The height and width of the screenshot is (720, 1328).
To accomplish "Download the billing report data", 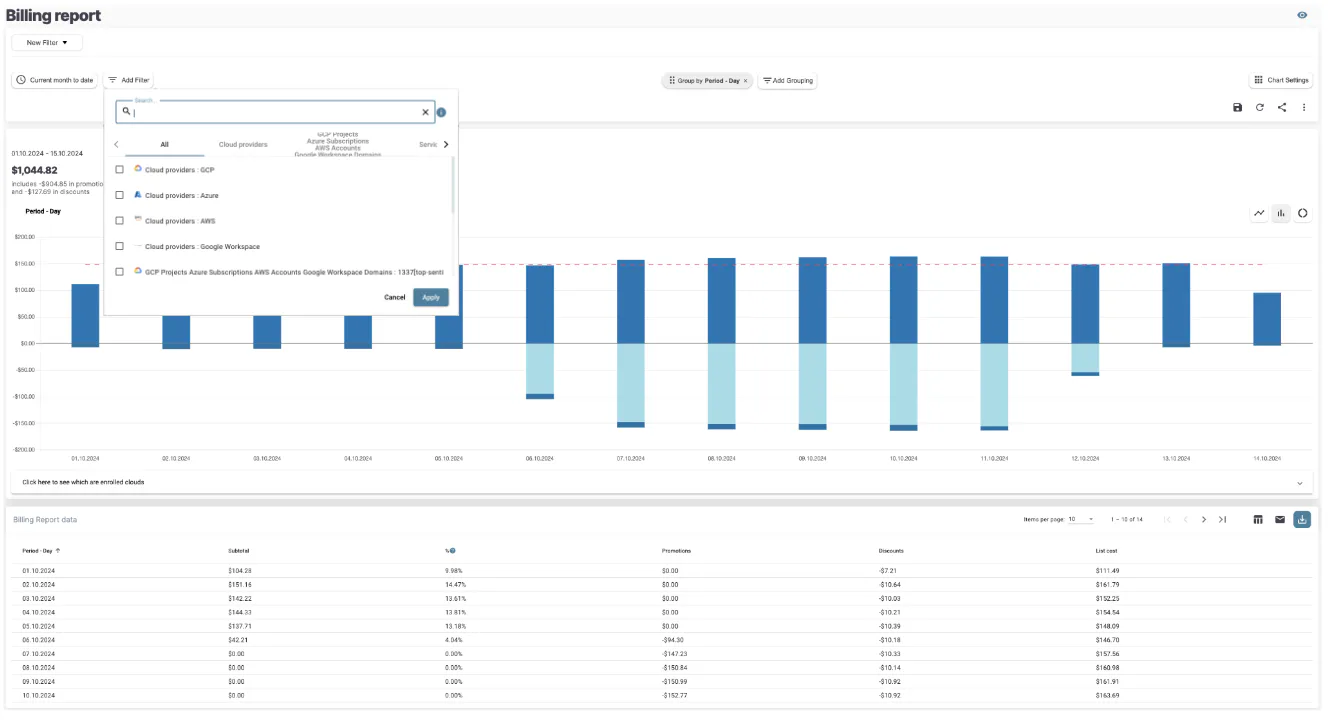I will coord(1302,519).
